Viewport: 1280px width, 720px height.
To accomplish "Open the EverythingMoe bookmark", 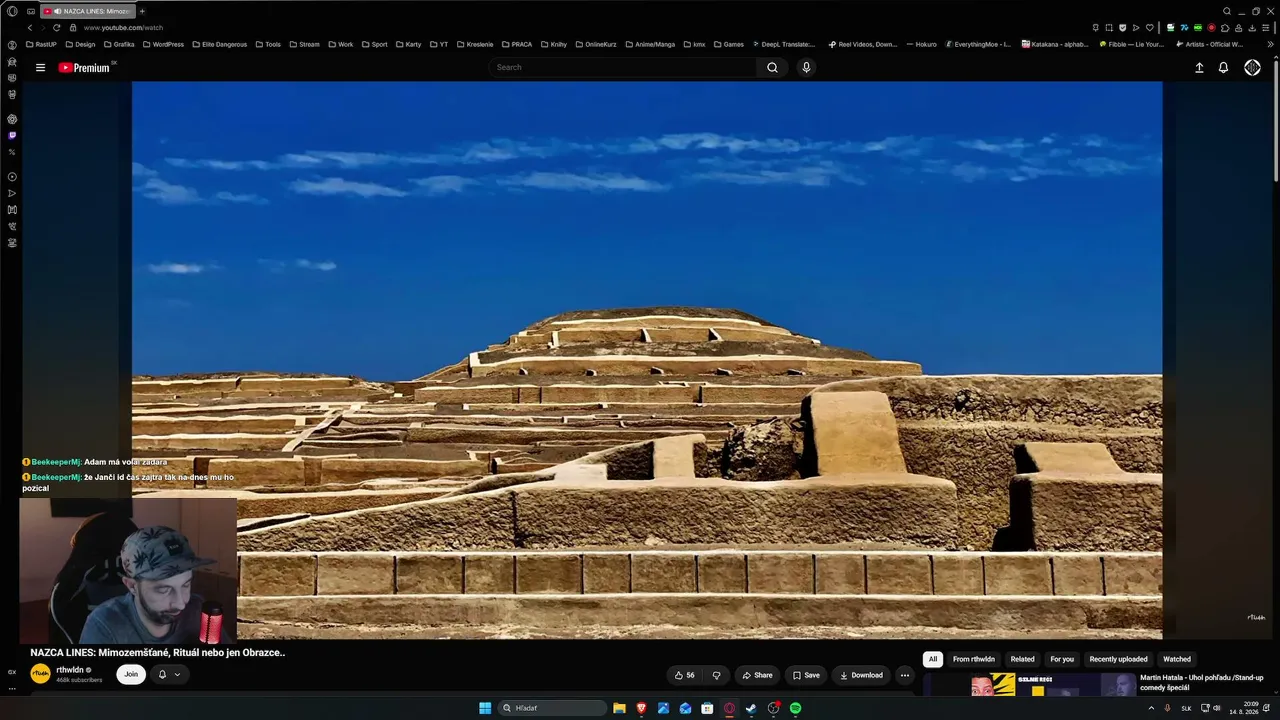I will [x=978, y=45].
